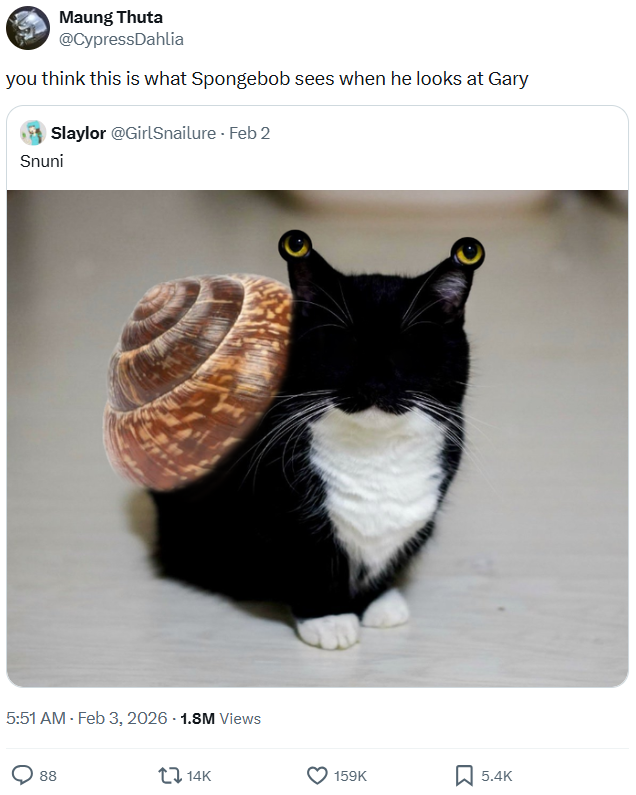The height and width of the screenshot is (795, 636).
Task: Click the 5.4K bookmarks count
Action: 497,776
